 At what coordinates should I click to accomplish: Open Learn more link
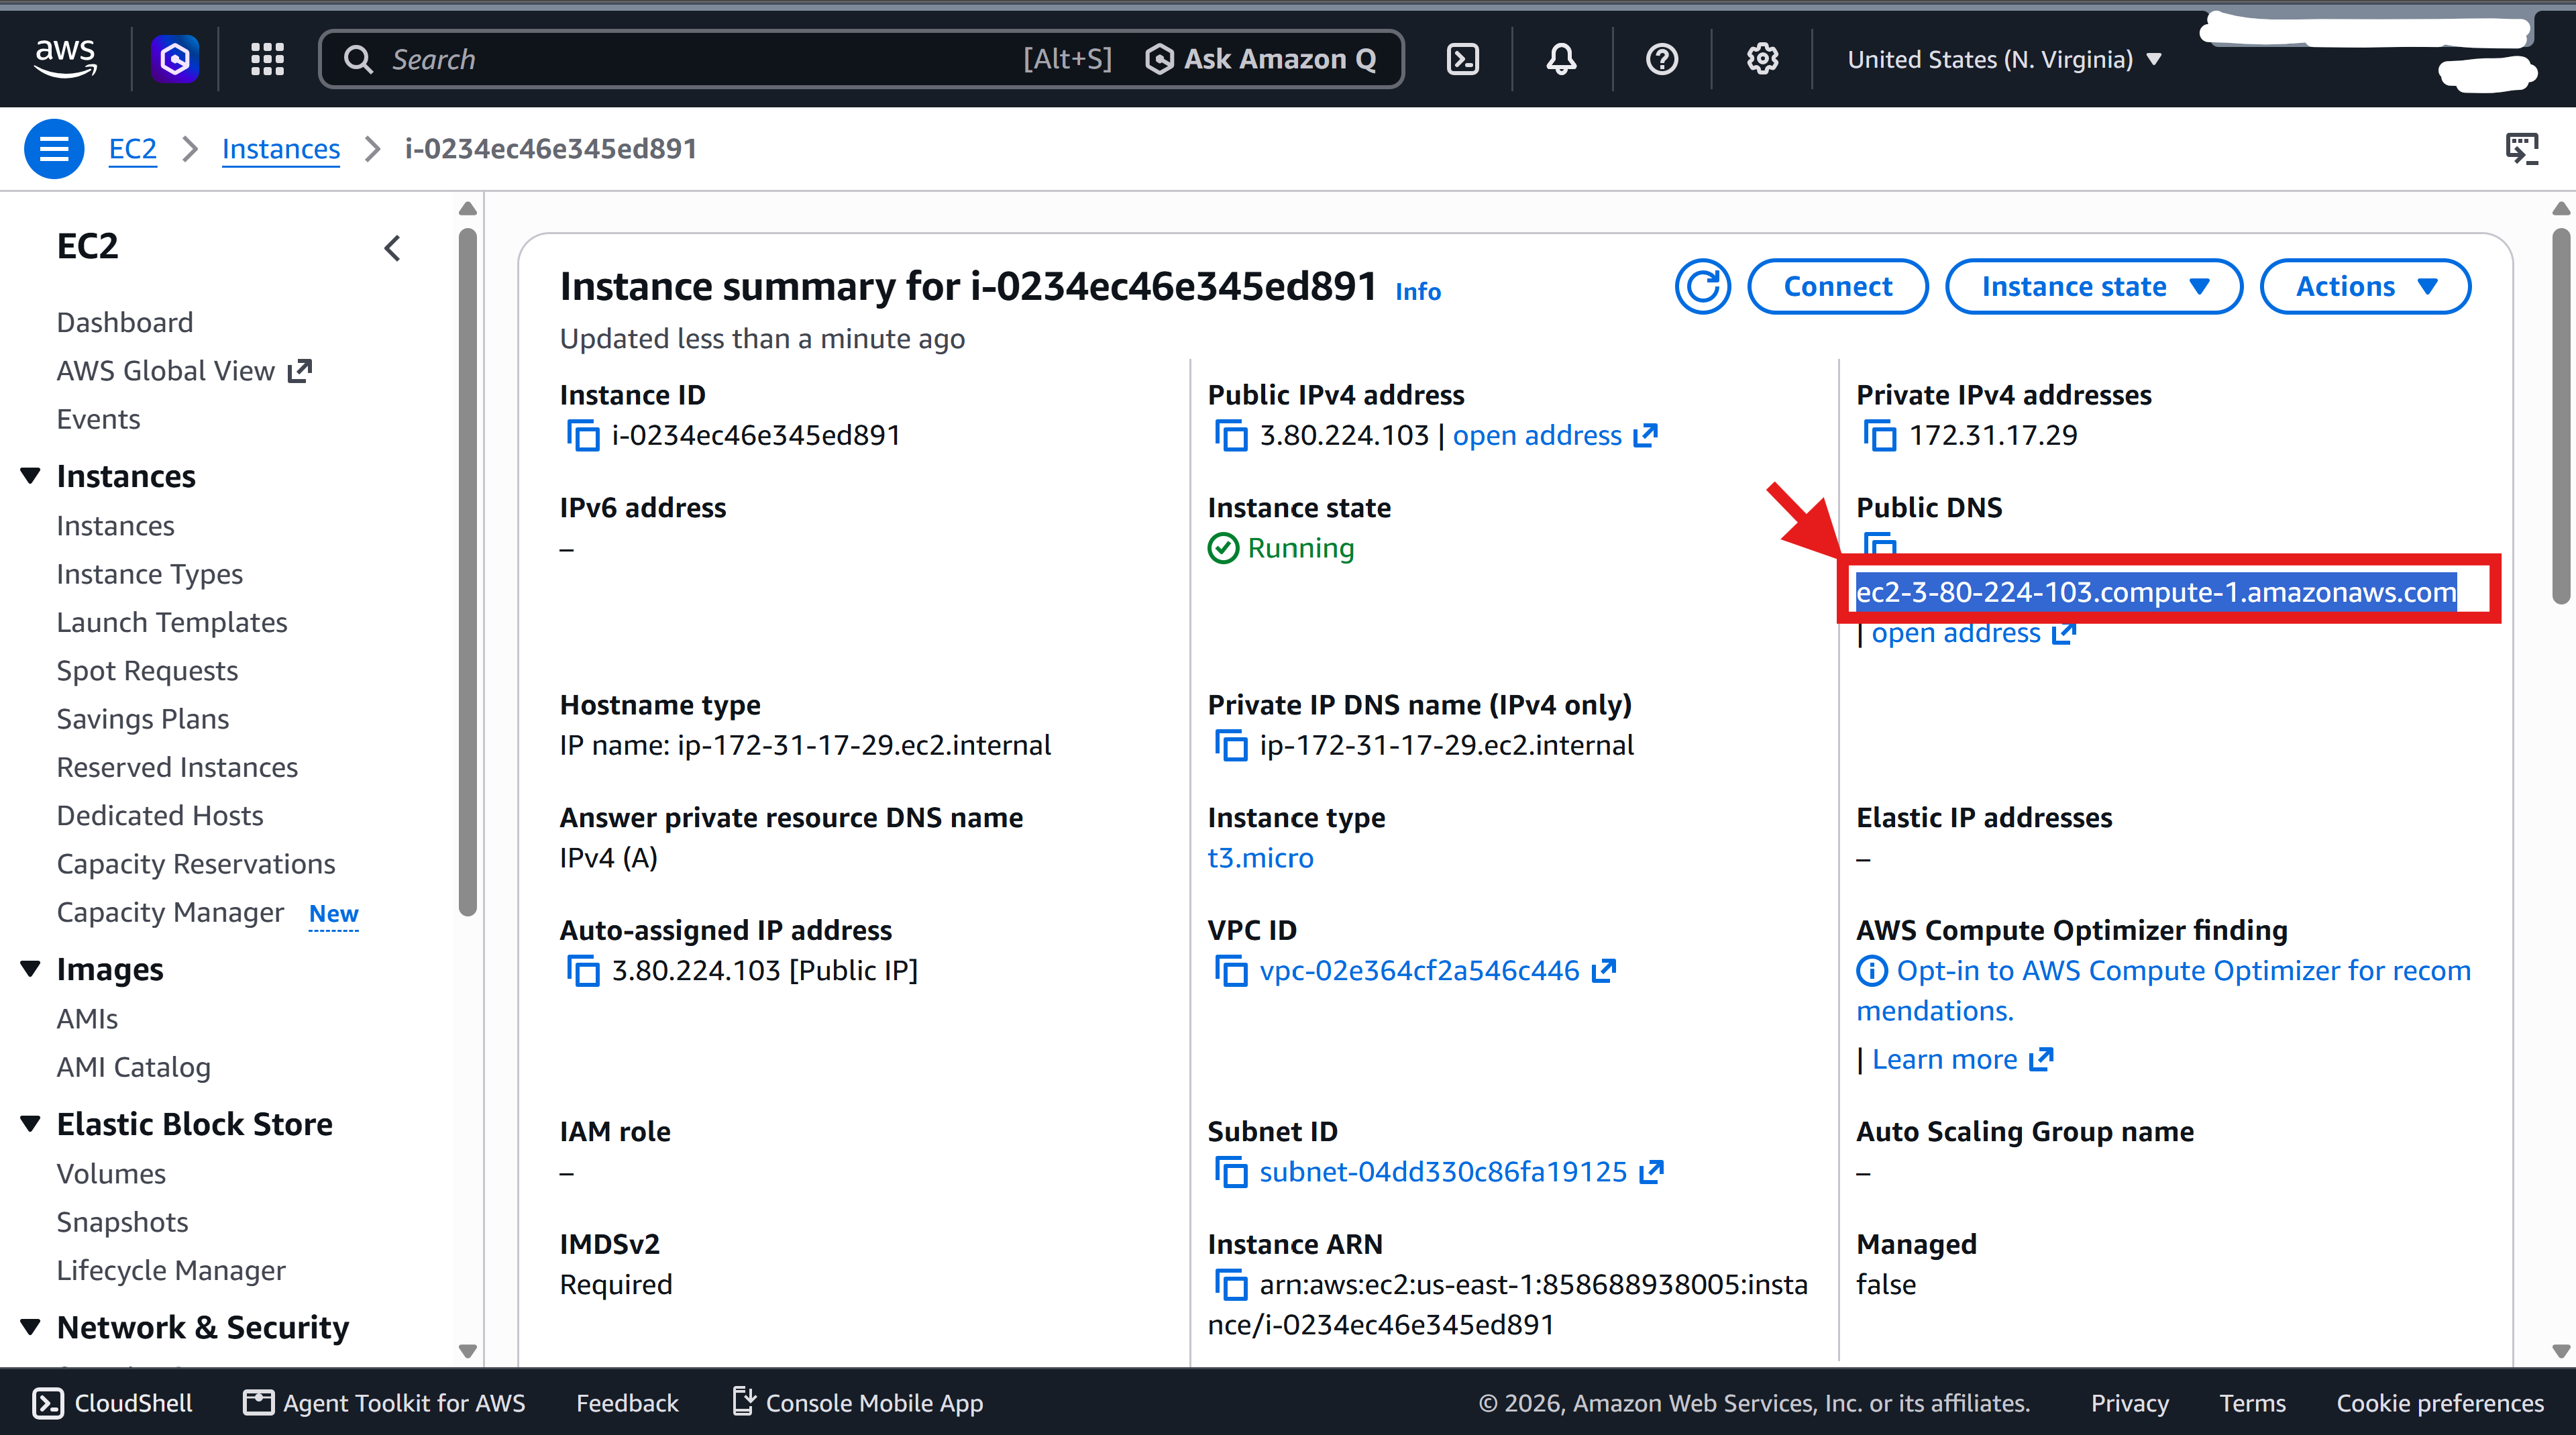(1962, 1060)
